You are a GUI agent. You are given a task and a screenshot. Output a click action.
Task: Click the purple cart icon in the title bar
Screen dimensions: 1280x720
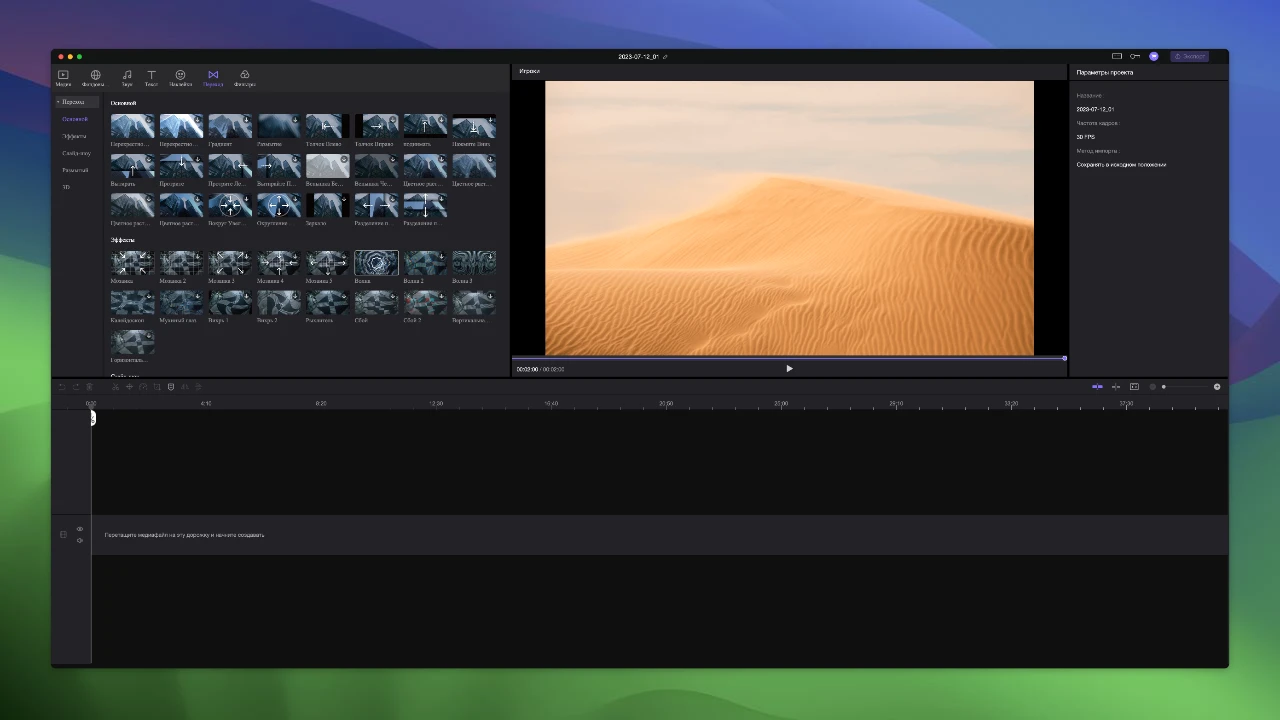(1153, 56)
